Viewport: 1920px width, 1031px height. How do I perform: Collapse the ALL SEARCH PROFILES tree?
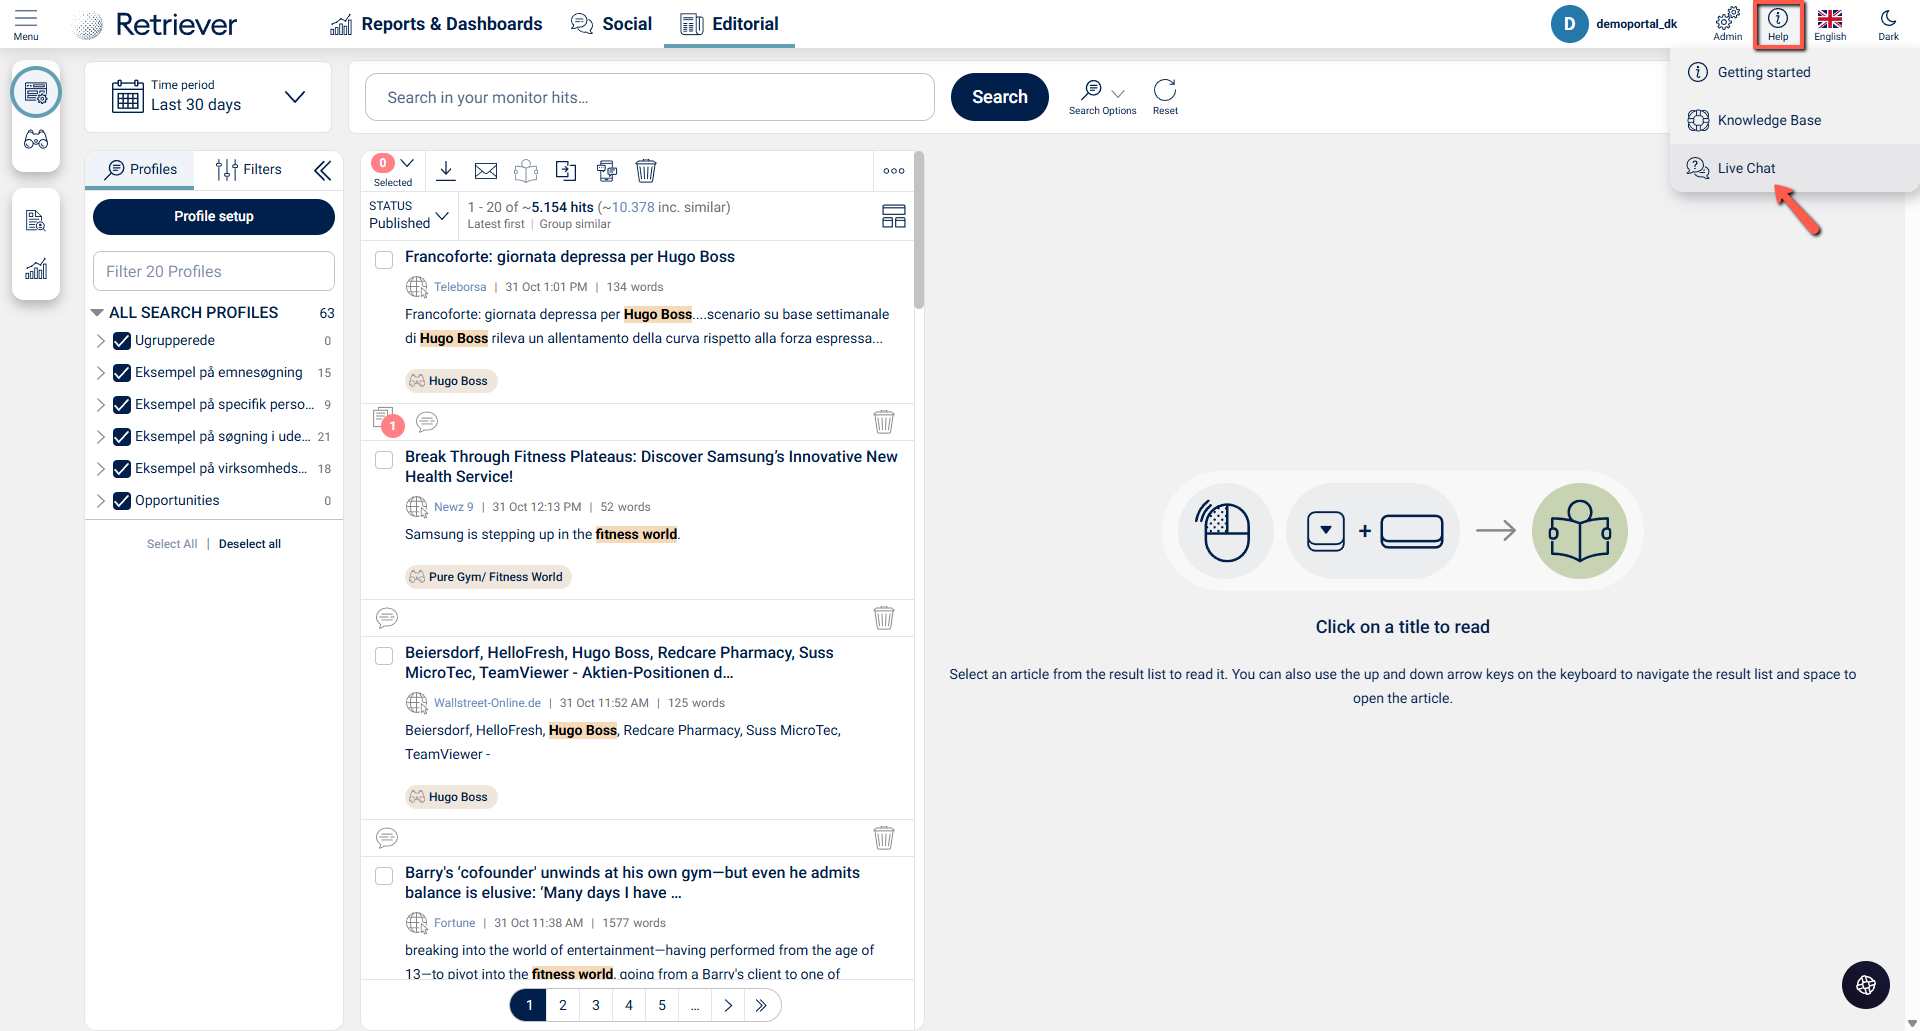coord(97,313)
